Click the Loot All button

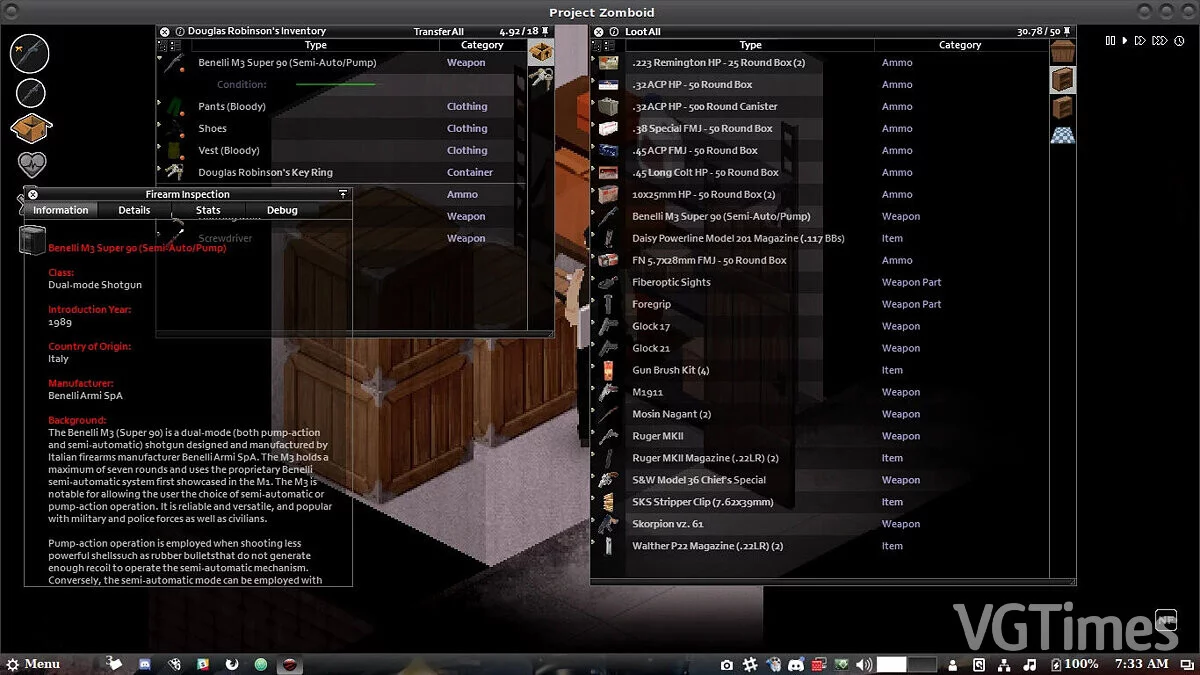point(642,32)
